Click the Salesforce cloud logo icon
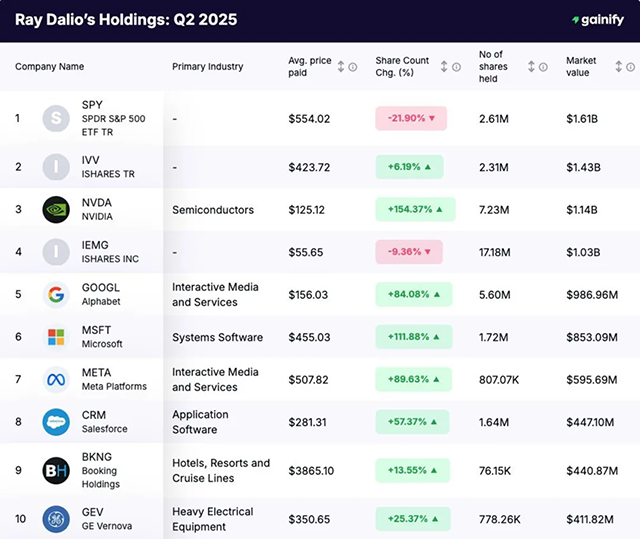The height and width of the screenshot is (539, 640). coord(56,422)
